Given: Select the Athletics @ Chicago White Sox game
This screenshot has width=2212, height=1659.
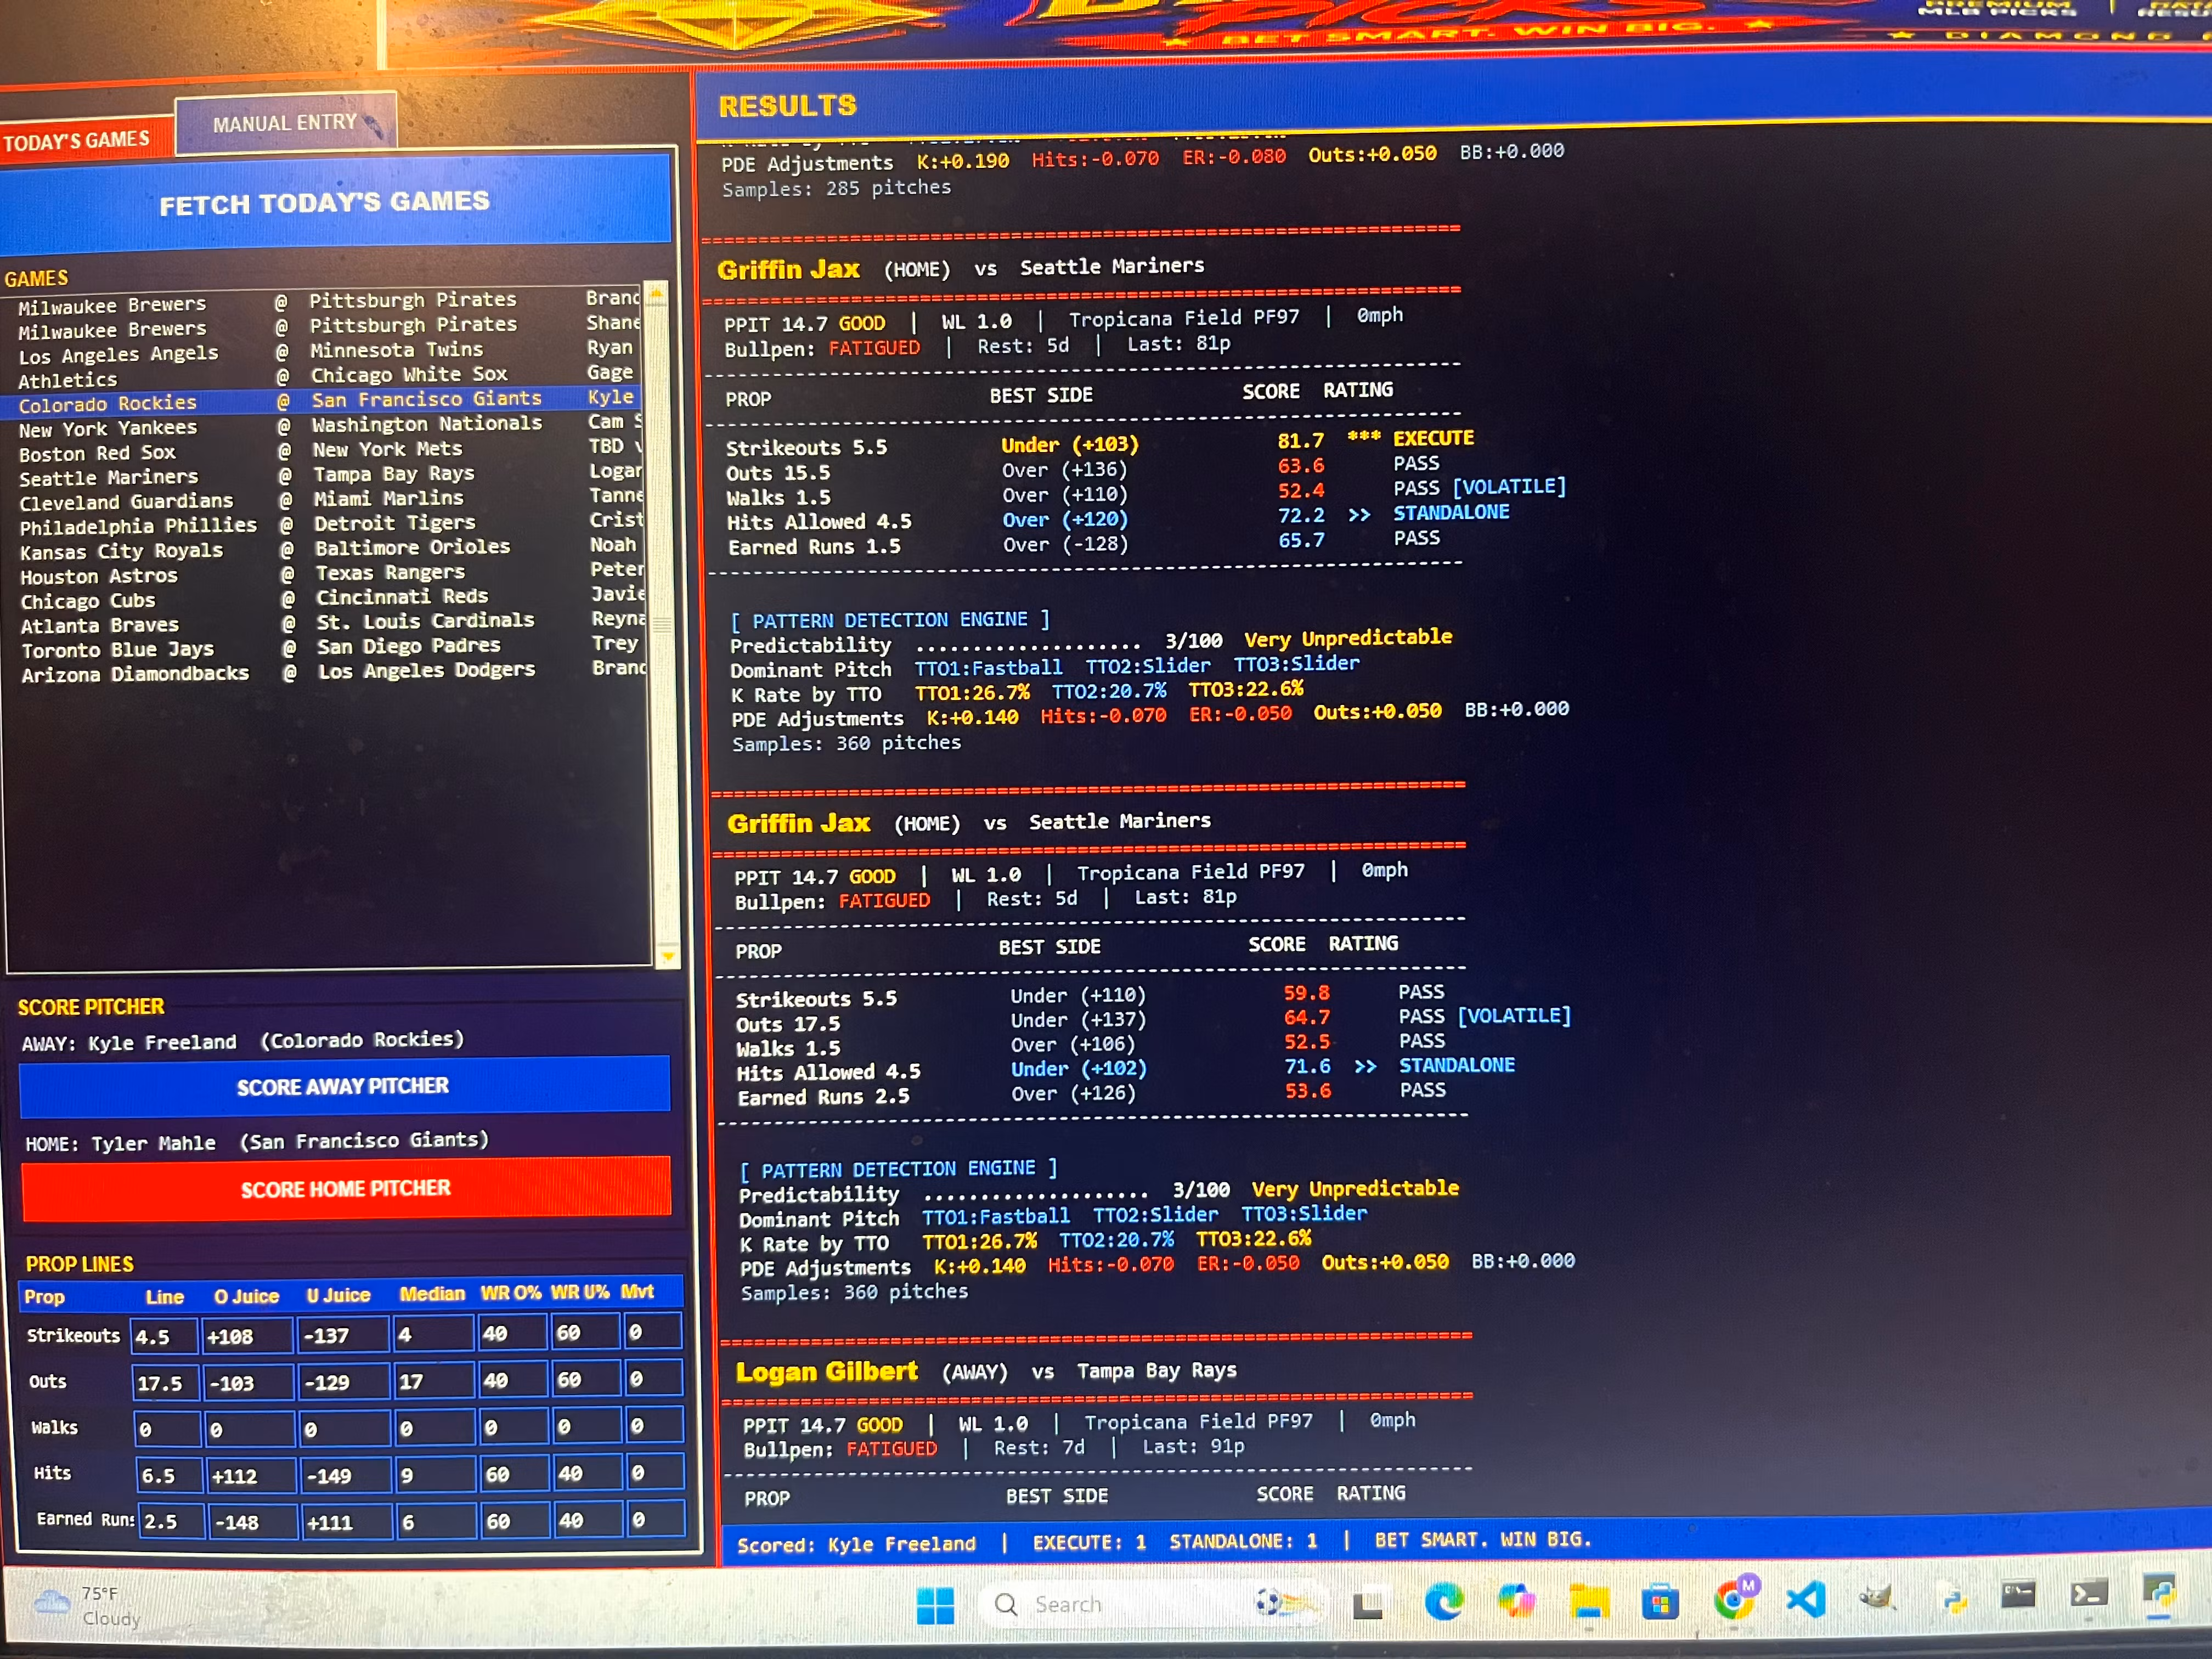Looking at the screenshot, I should [320, 377].
